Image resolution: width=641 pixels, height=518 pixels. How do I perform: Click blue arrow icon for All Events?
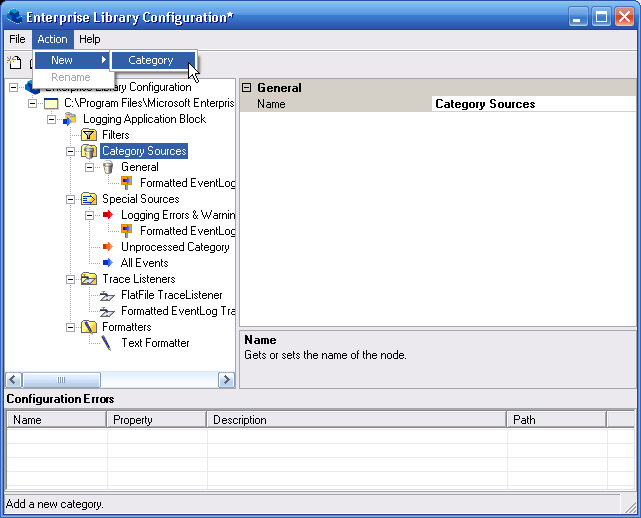click(108, 262)
